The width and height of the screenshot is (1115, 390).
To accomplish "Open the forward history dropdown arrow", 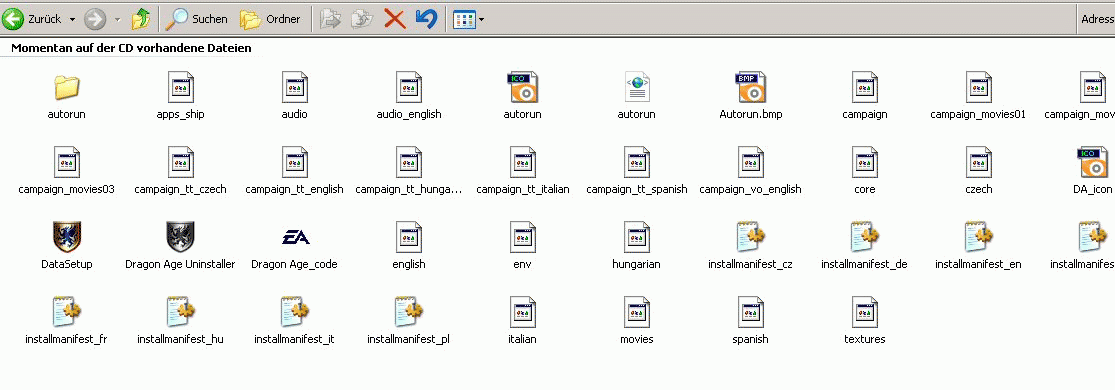I will coord(118,19).
